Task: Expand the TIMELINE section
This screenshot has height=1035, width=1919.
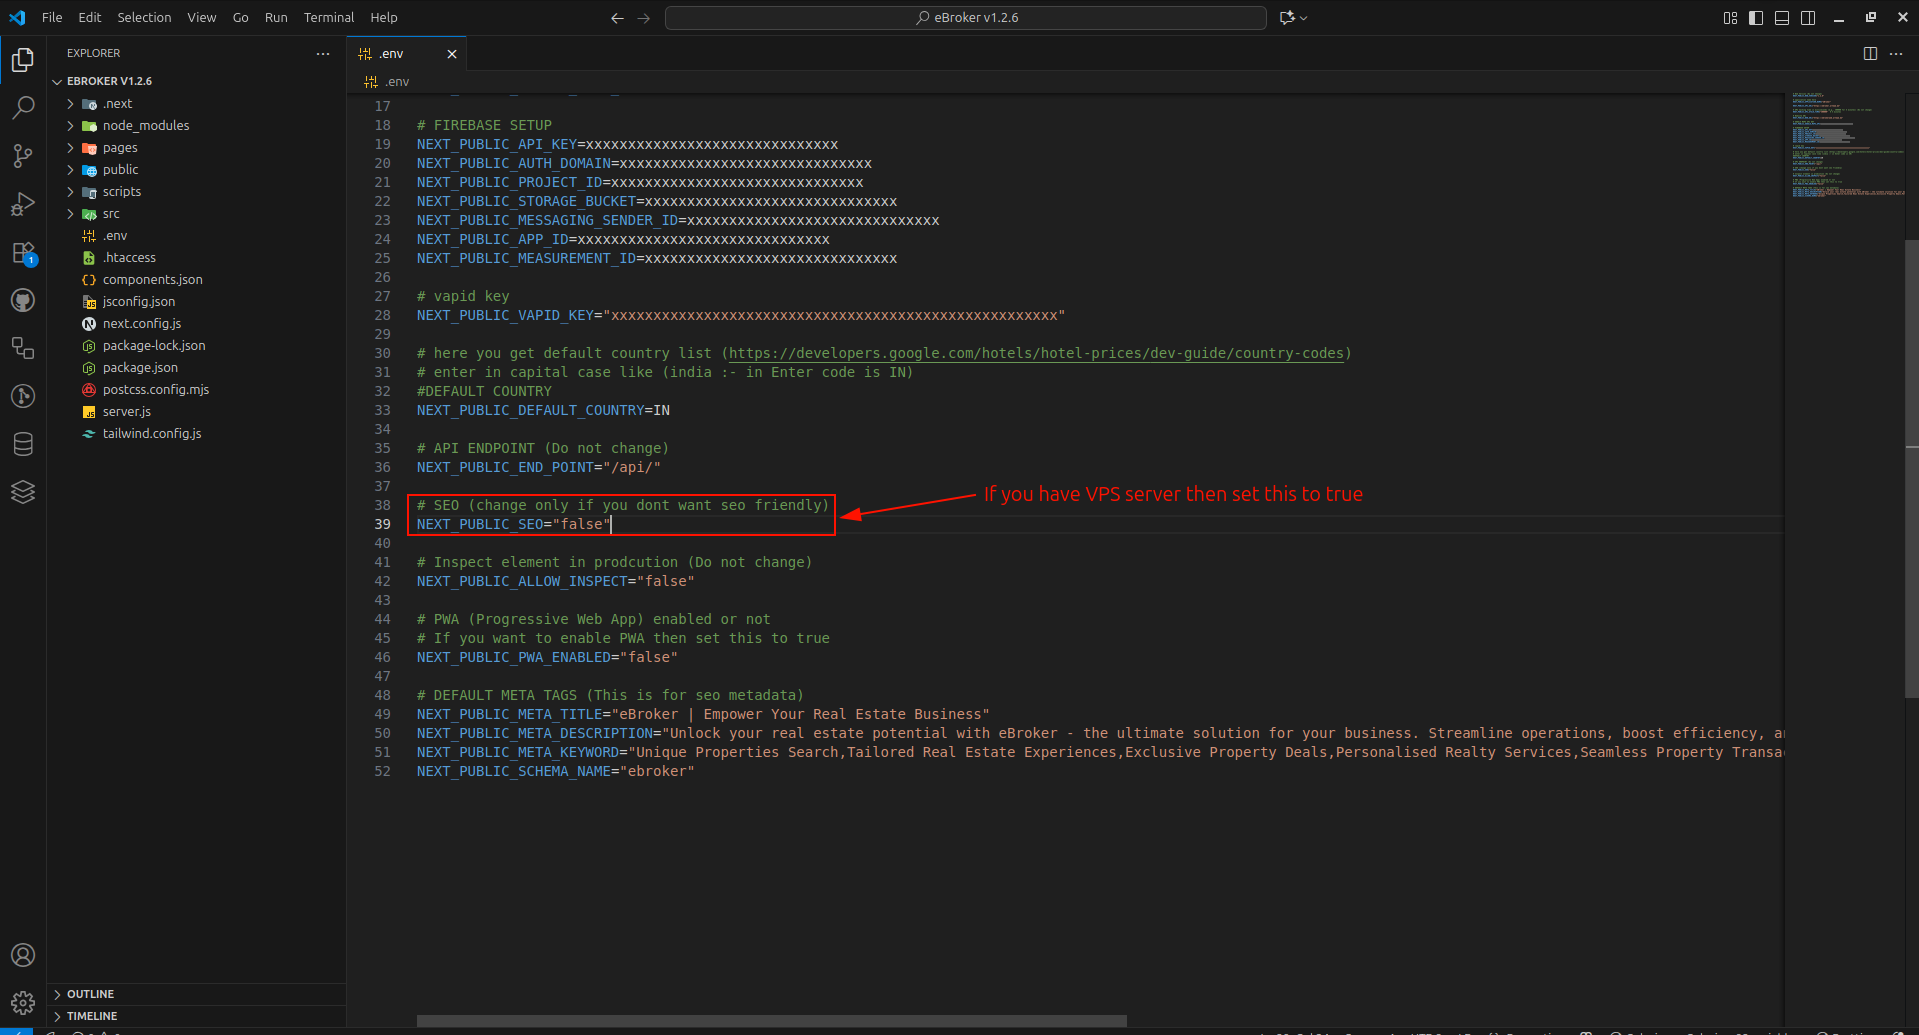Action: point(92,1016)
